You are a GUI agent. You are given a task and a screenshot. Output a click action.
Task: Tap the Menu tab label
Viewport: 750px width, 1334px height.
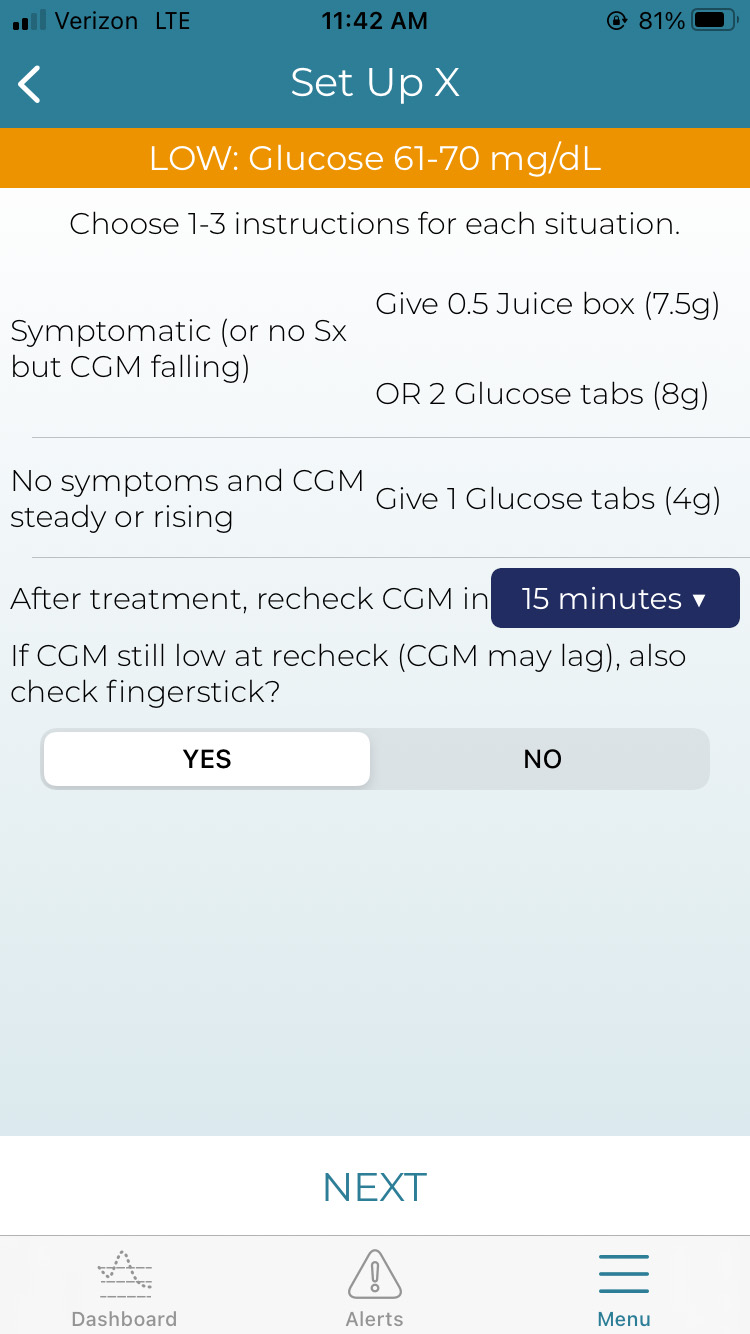pyautogui.click(x=623, y=1319)
